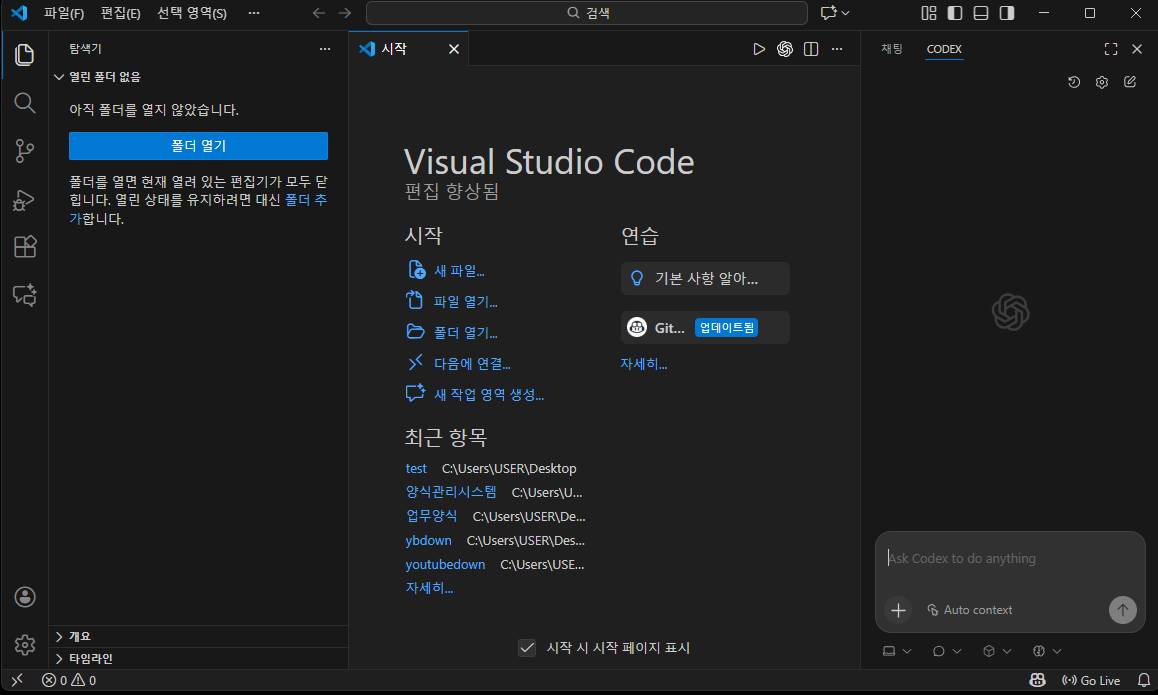Open chat dropdown arrow in title bar
The image size is (1158, 695).
846,13
